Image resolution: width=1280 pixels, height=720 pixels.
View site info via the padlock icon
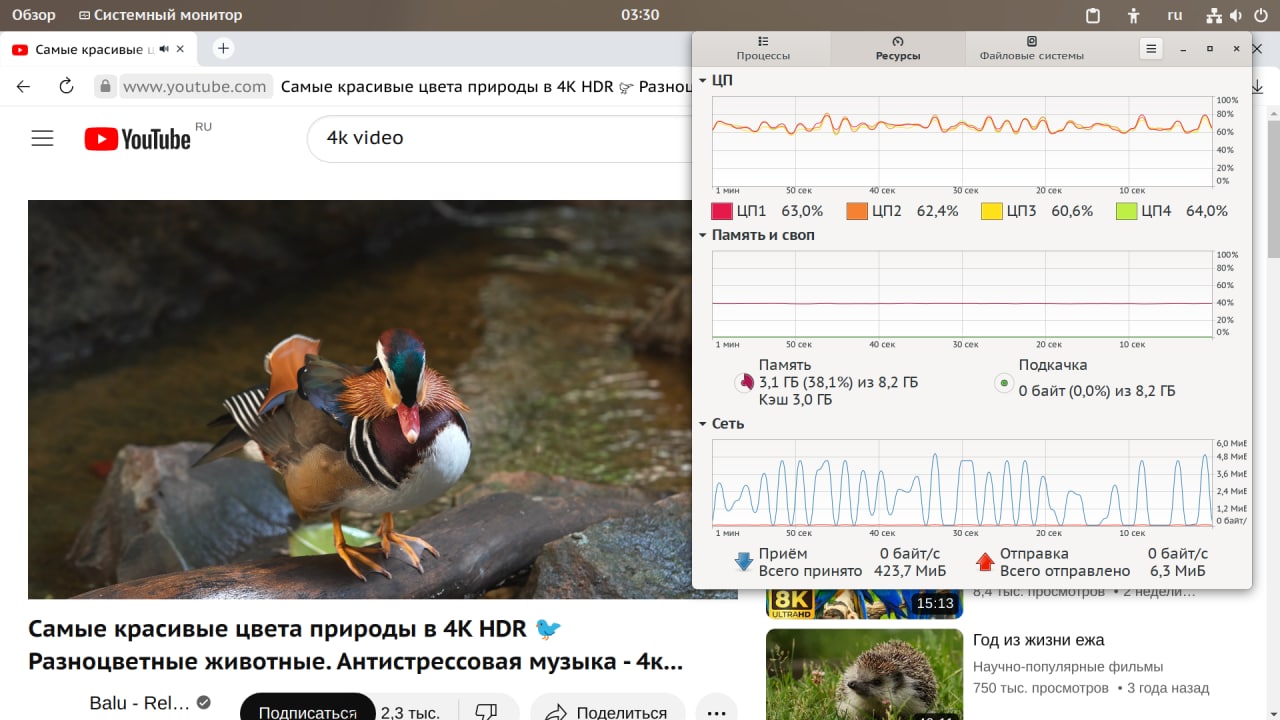click(105, 86)
